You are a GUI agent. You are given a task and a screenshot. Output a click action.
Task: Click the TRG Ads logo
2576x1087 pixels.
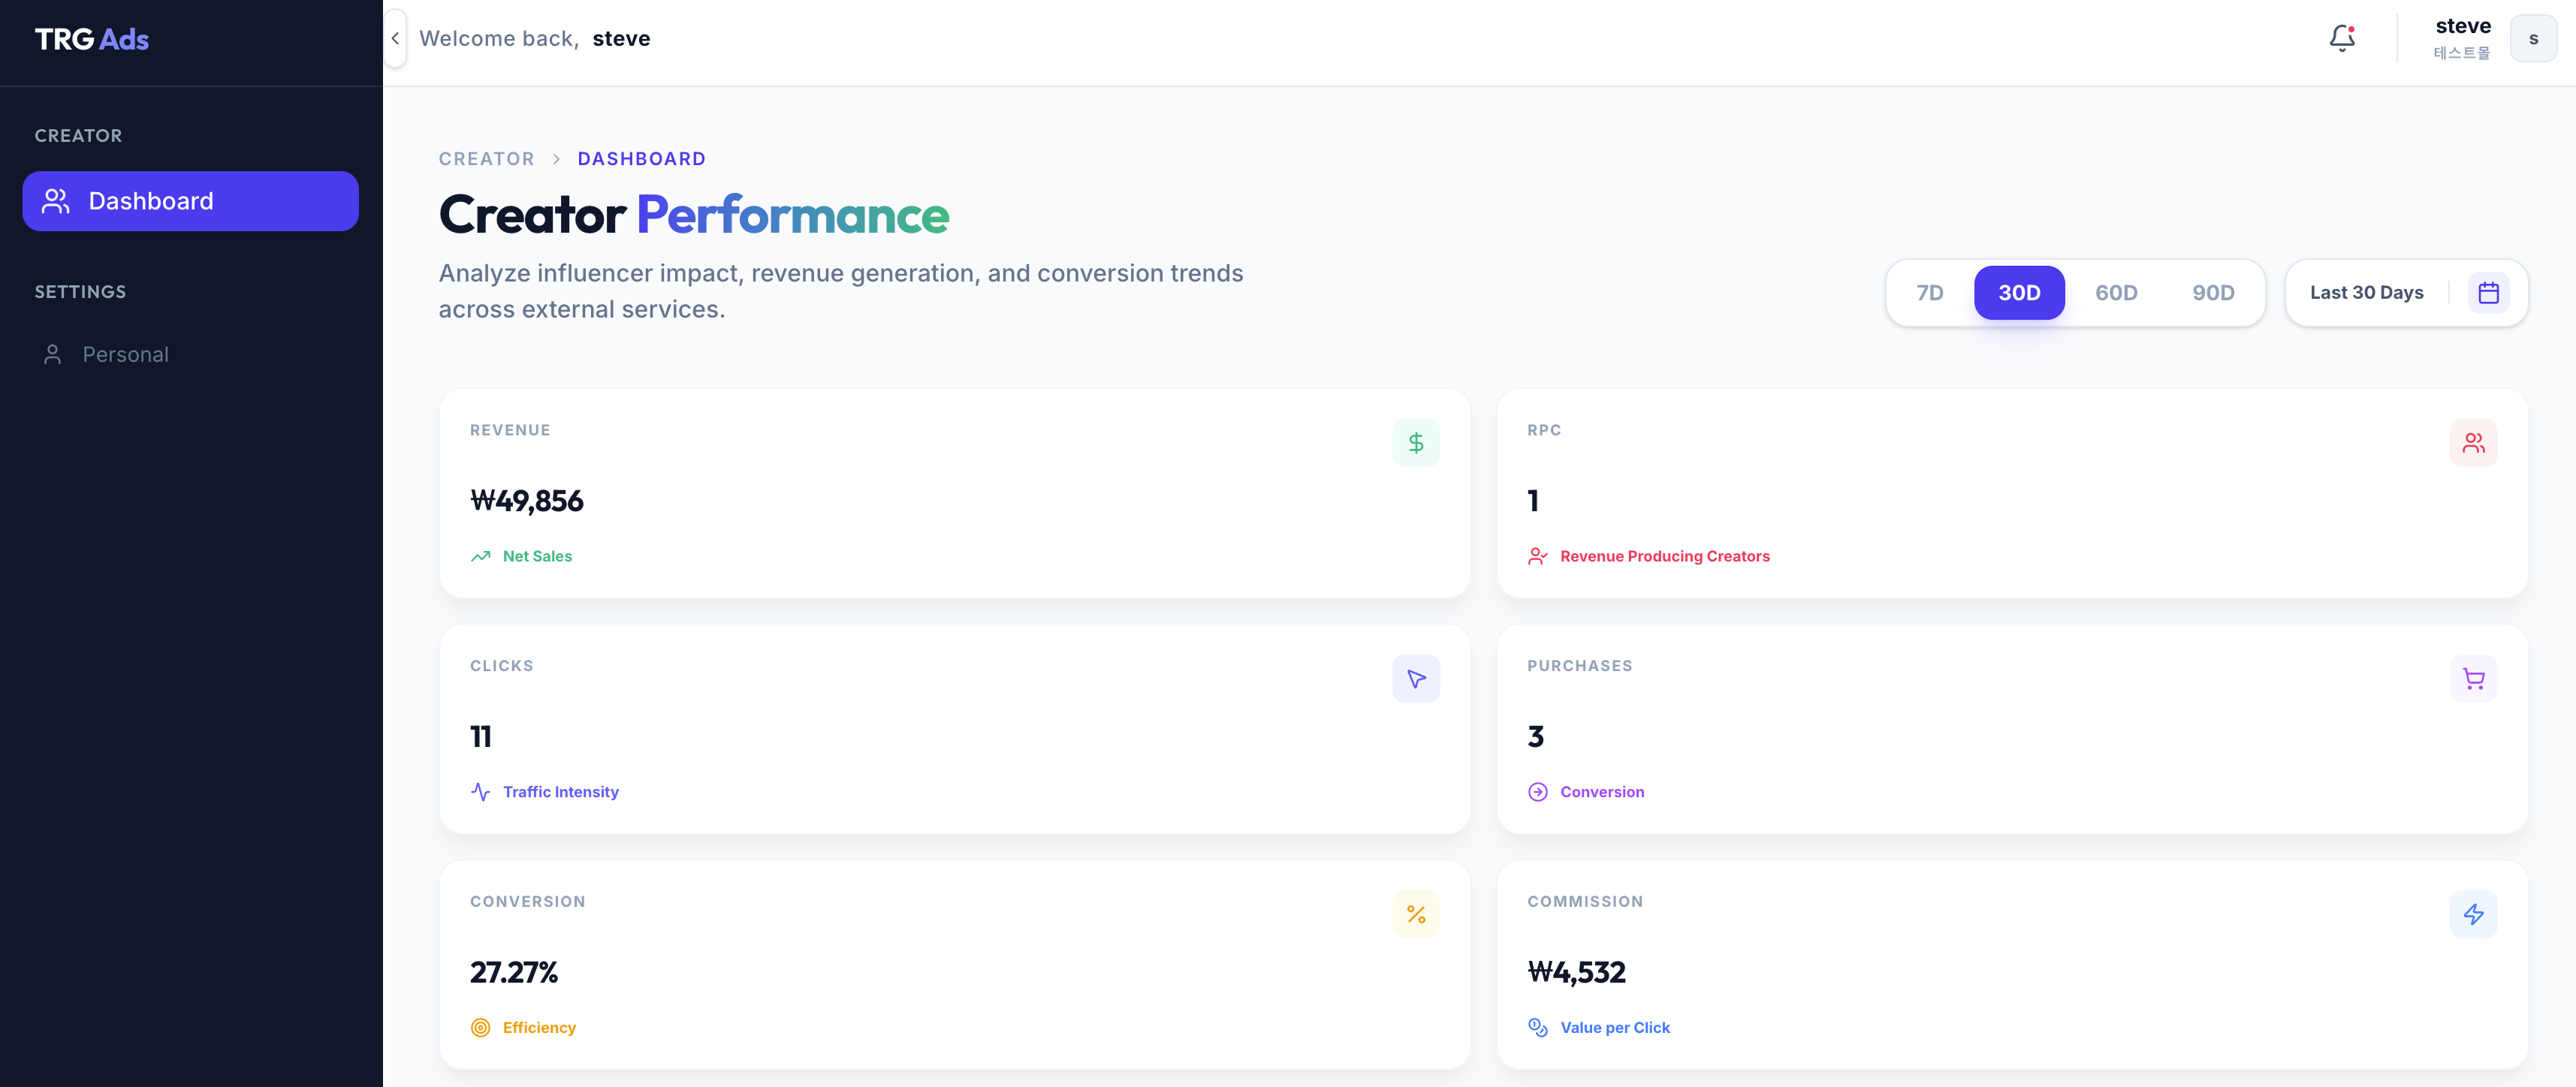coord(91,39)
